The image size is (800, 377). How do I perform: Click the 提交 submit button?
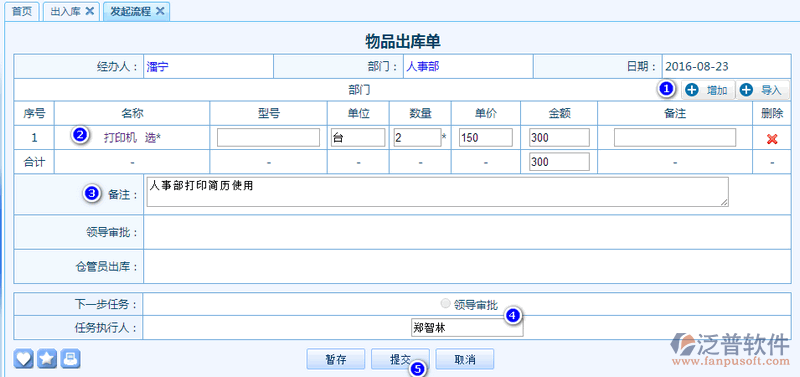400,359
